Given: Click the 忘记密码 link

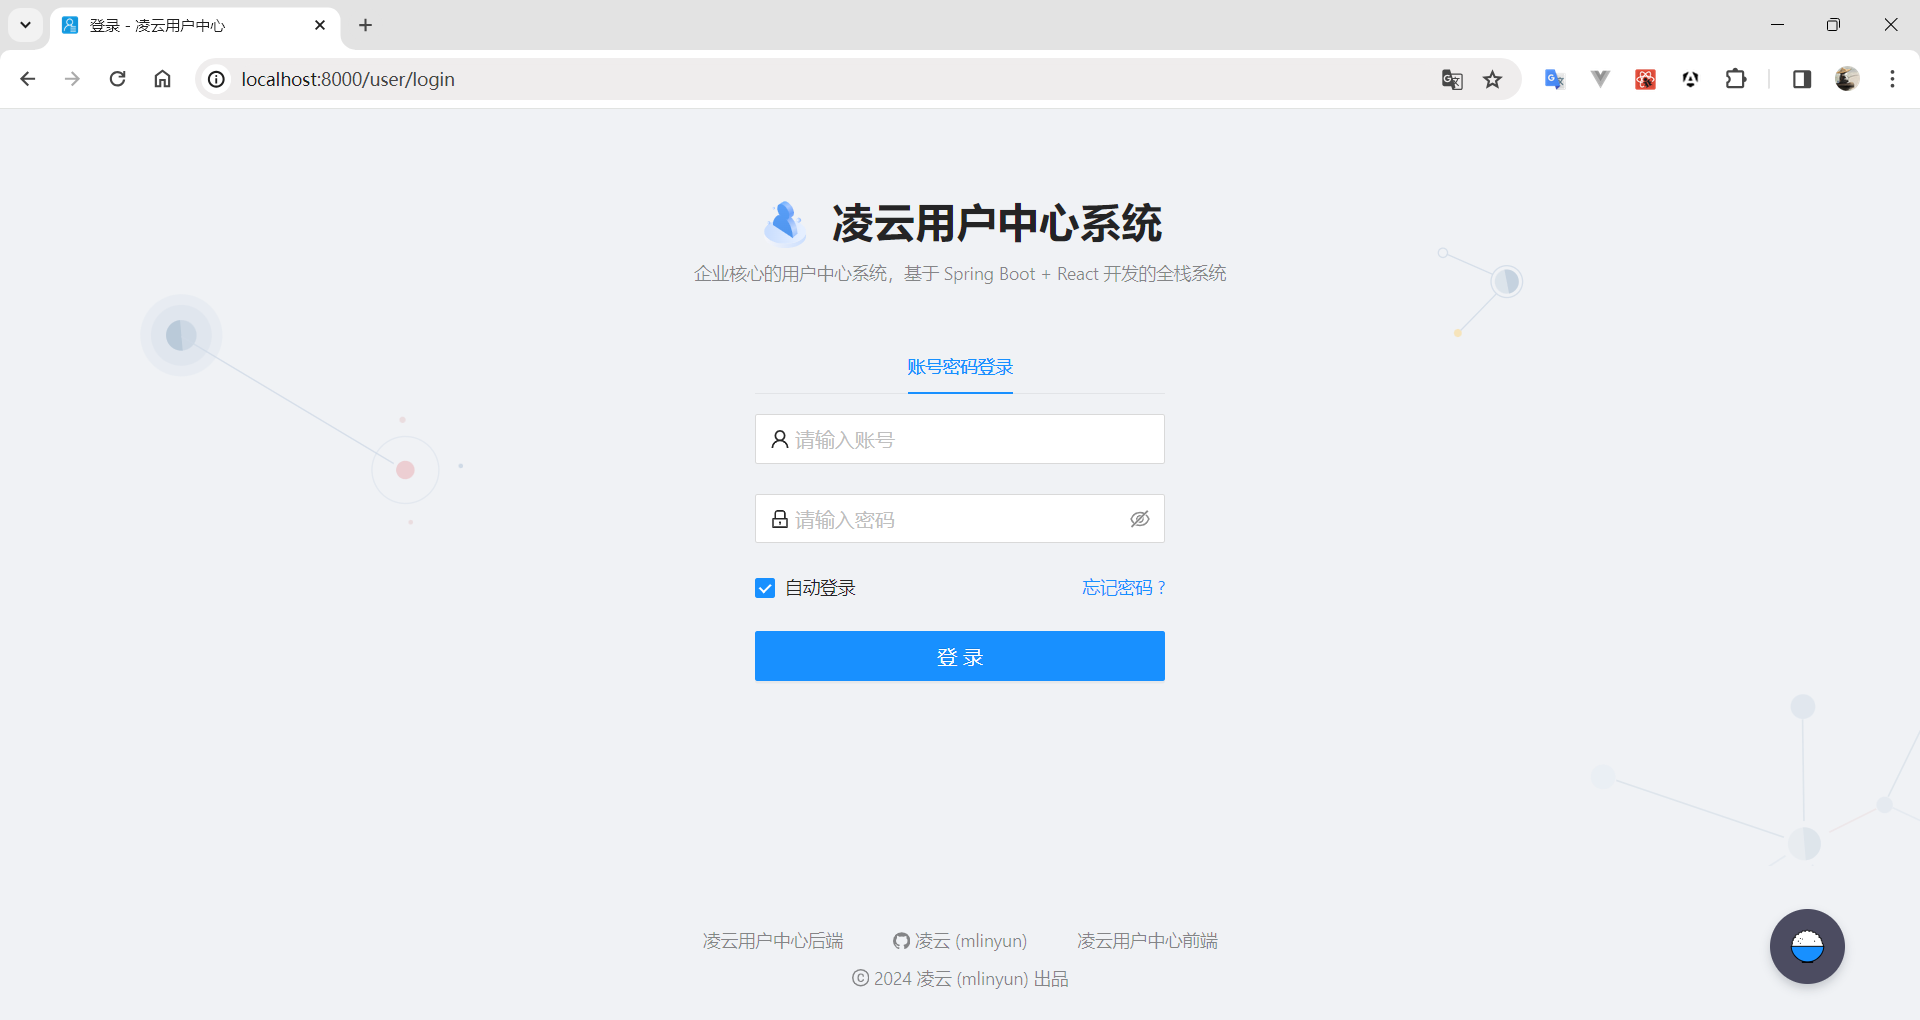Looking at the screenshot, I should [x=1123, y=588].
